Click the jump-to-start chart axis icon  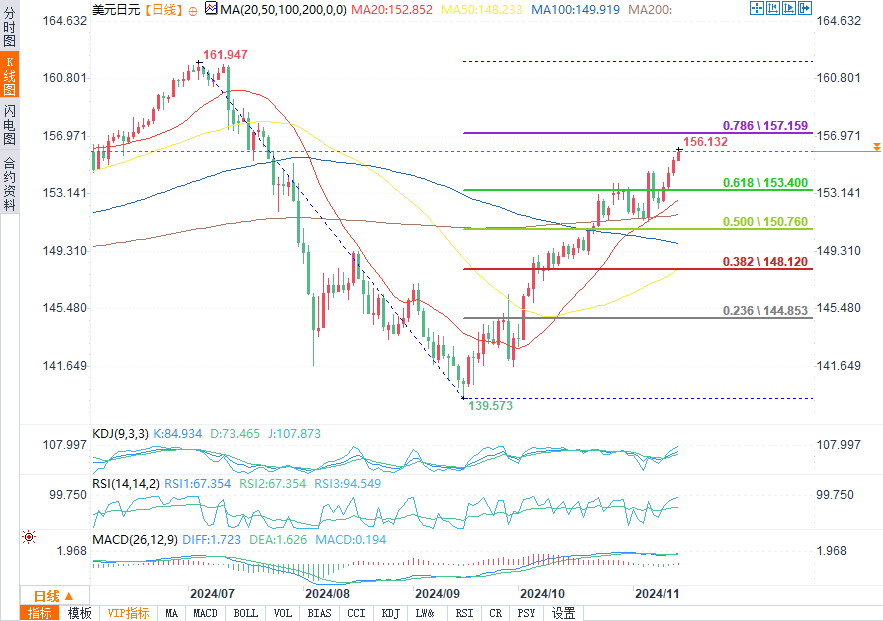coord(773,8)
